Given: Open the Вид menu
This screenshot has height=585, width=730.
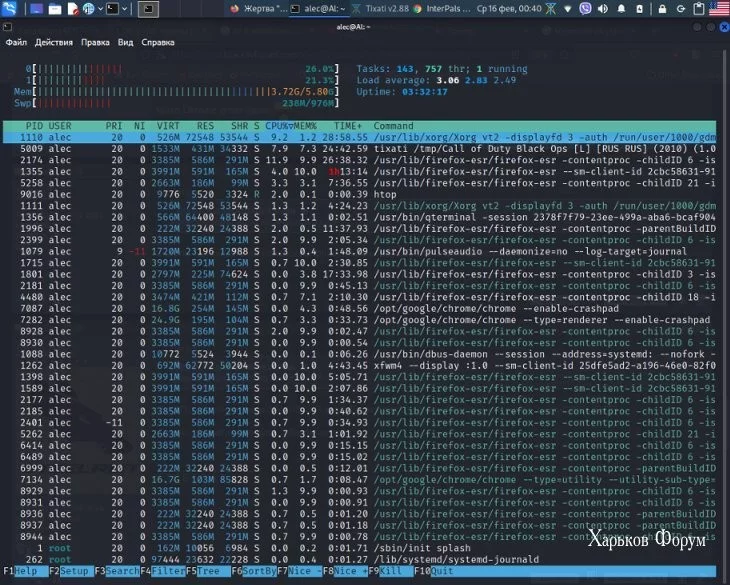Looking at the screenshot, I should (x=125, y=42).
